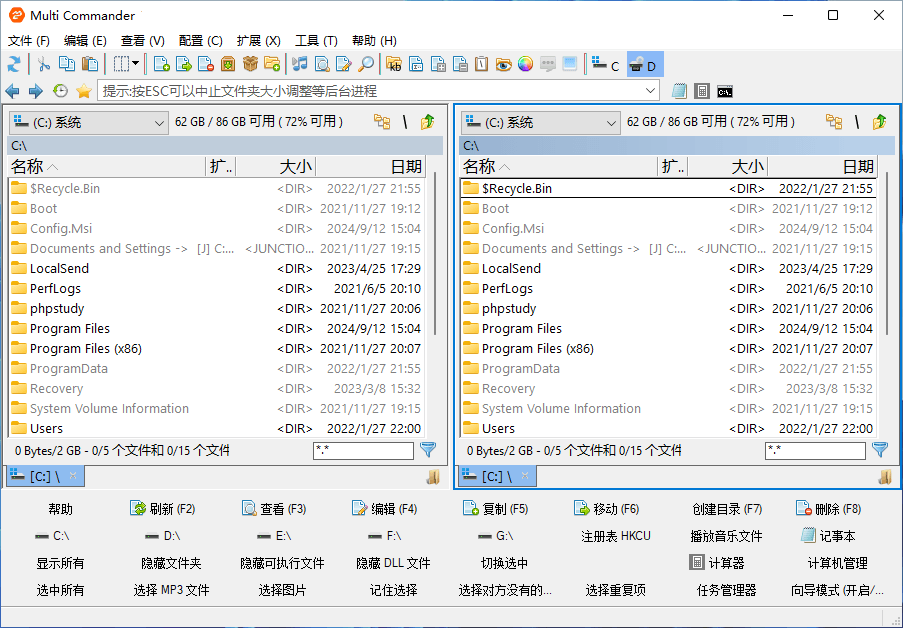
Task: Toggle 隐藏可执行文件 button
Action: pyautogui.click(x=282, y=563)
